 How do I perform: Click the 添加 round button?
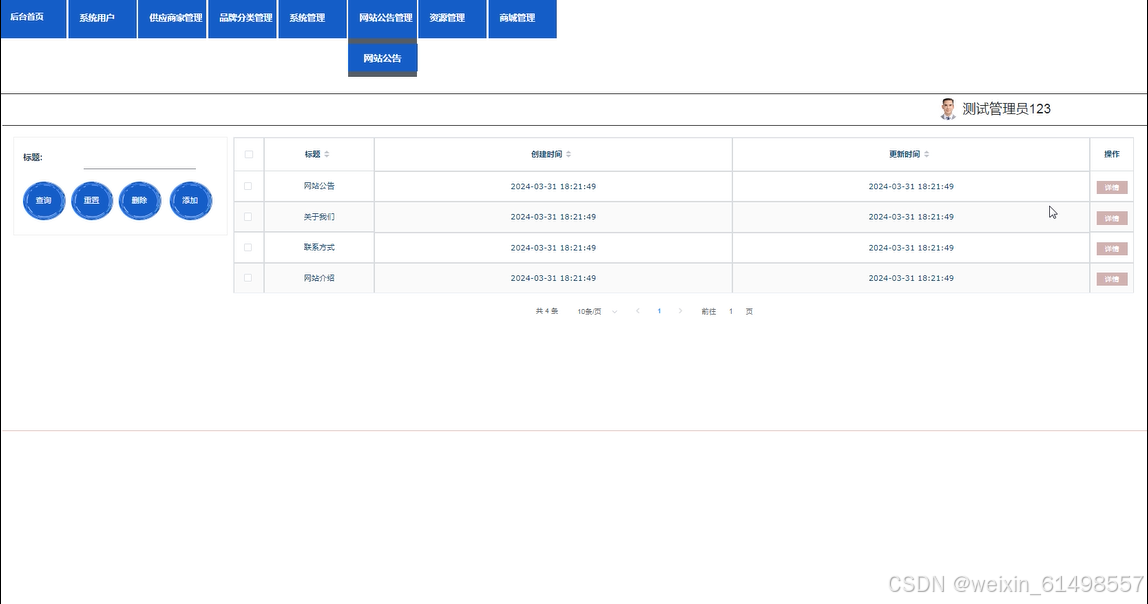[190, 201]
